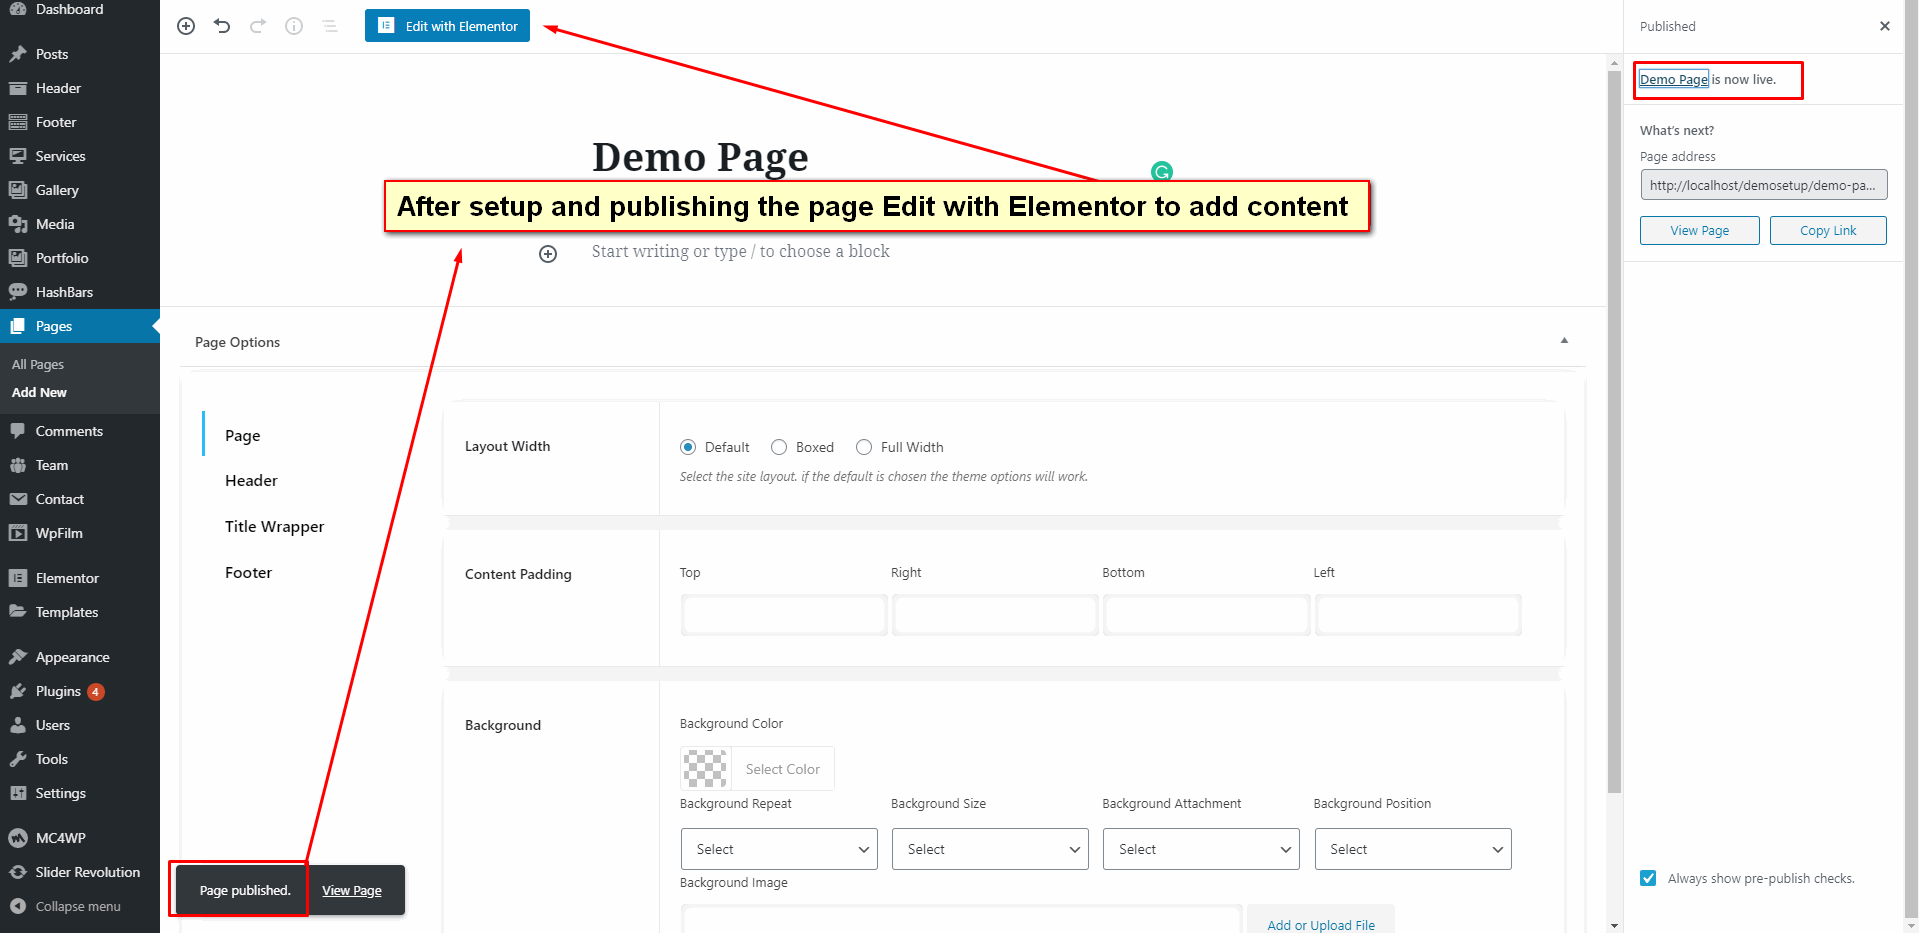Redo the last action

point(258,26)
